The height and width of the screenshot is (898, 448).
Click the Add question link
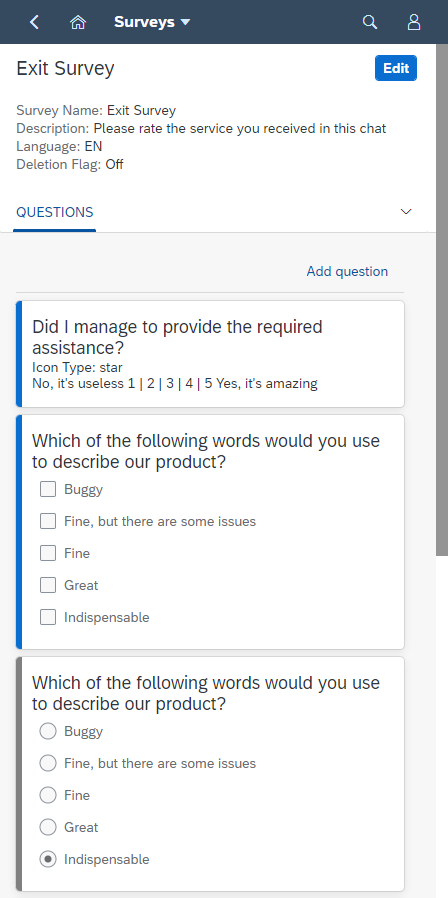coord(347,271)
